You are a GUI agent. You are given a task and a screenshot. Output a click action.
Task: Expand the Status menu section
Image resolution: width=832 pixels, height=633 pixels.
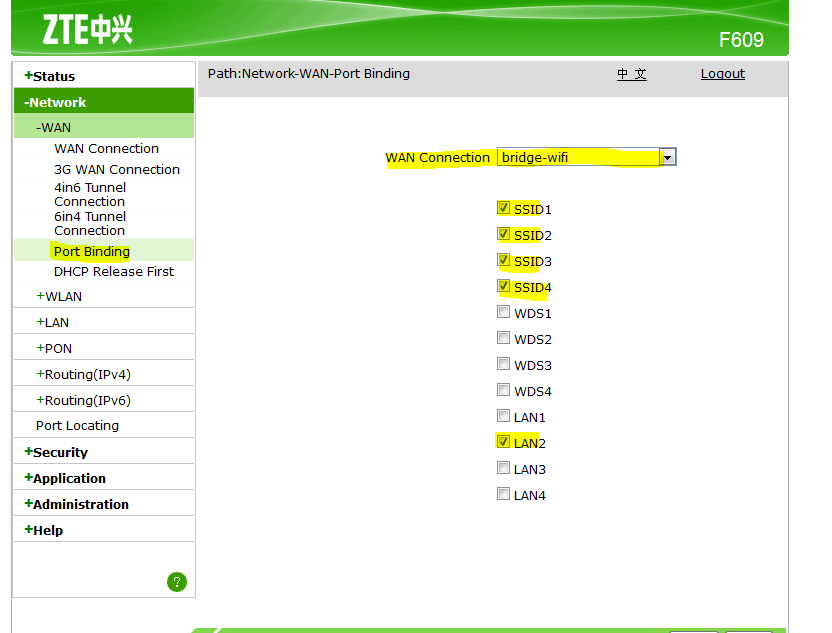point(50,76)
